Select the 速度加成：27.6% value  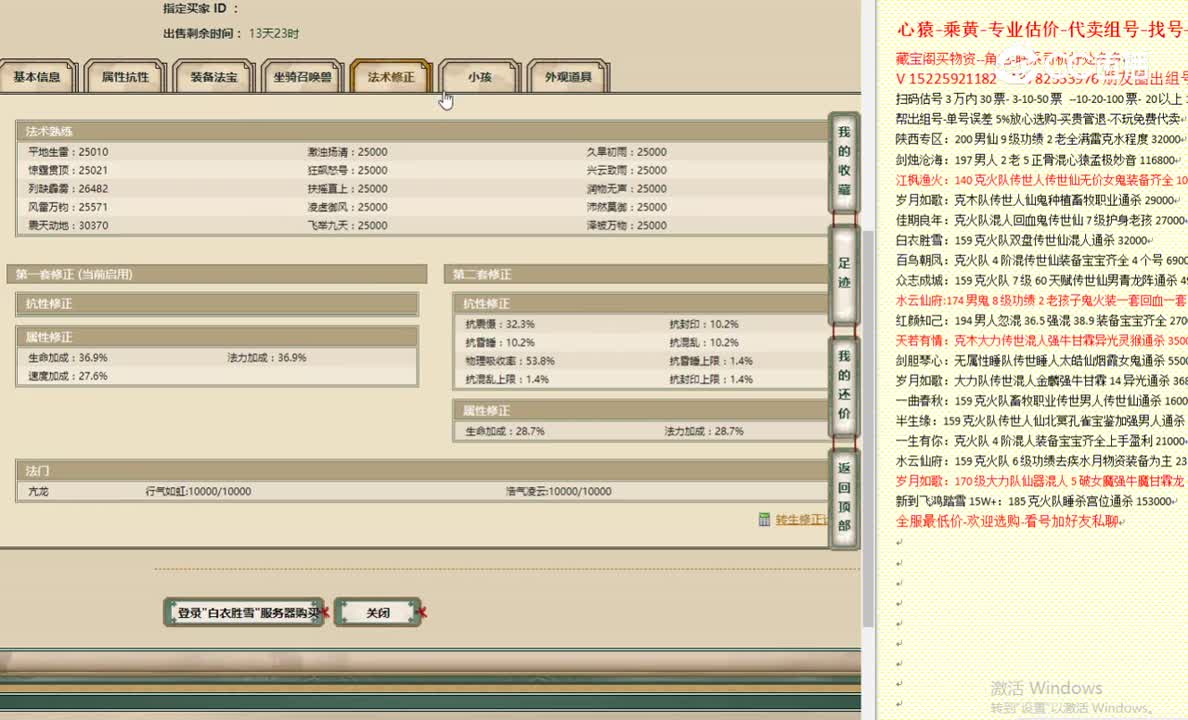[x=68, y=376]
